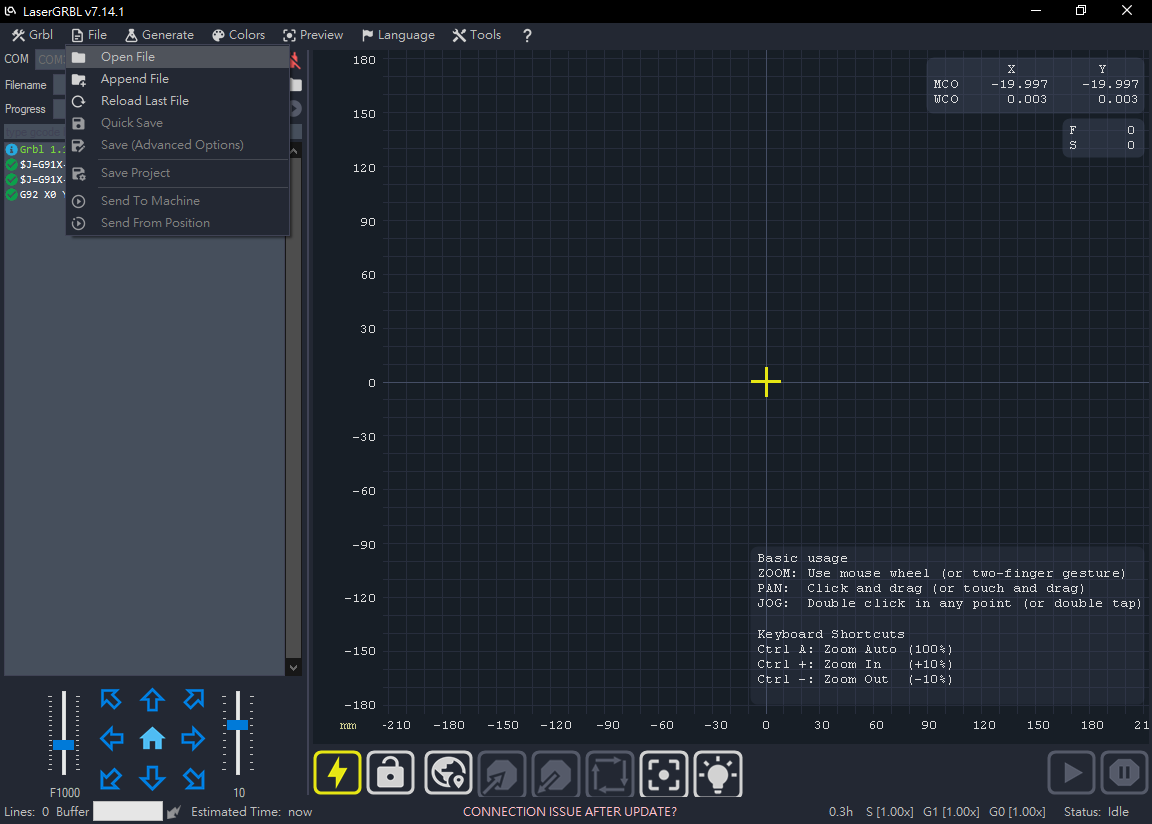Minimize the LaserGRBL window
This screenshot has height=824, width=1152.
[1036, 10]
